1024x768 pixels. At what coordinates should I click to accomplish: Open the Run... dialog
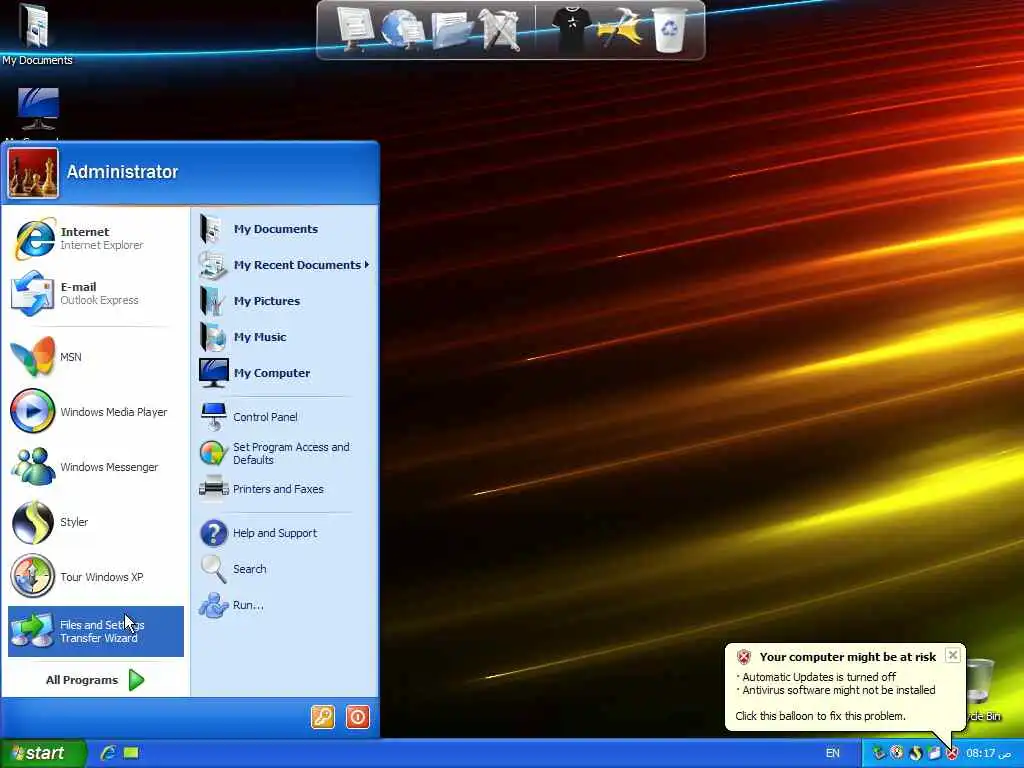pyautogui.click(x=285, y=605)
